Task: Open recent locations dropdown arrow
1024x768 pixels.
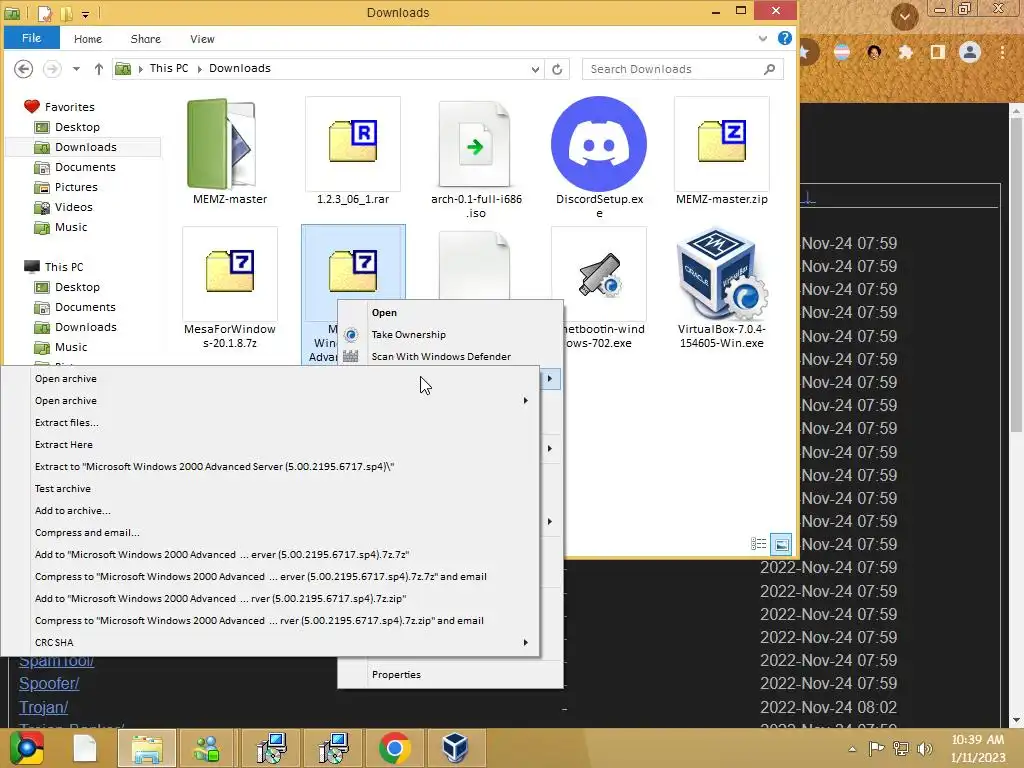Action: [76, 69]
